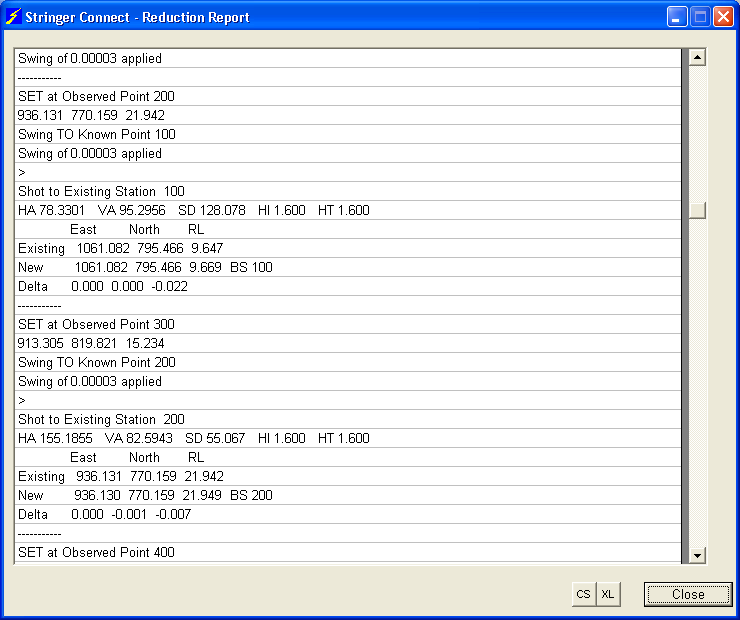Select row 'SET at Observed Point 300'
Image resolution: width=740 pixels, height=620 pixels.
tap(348, 324)
